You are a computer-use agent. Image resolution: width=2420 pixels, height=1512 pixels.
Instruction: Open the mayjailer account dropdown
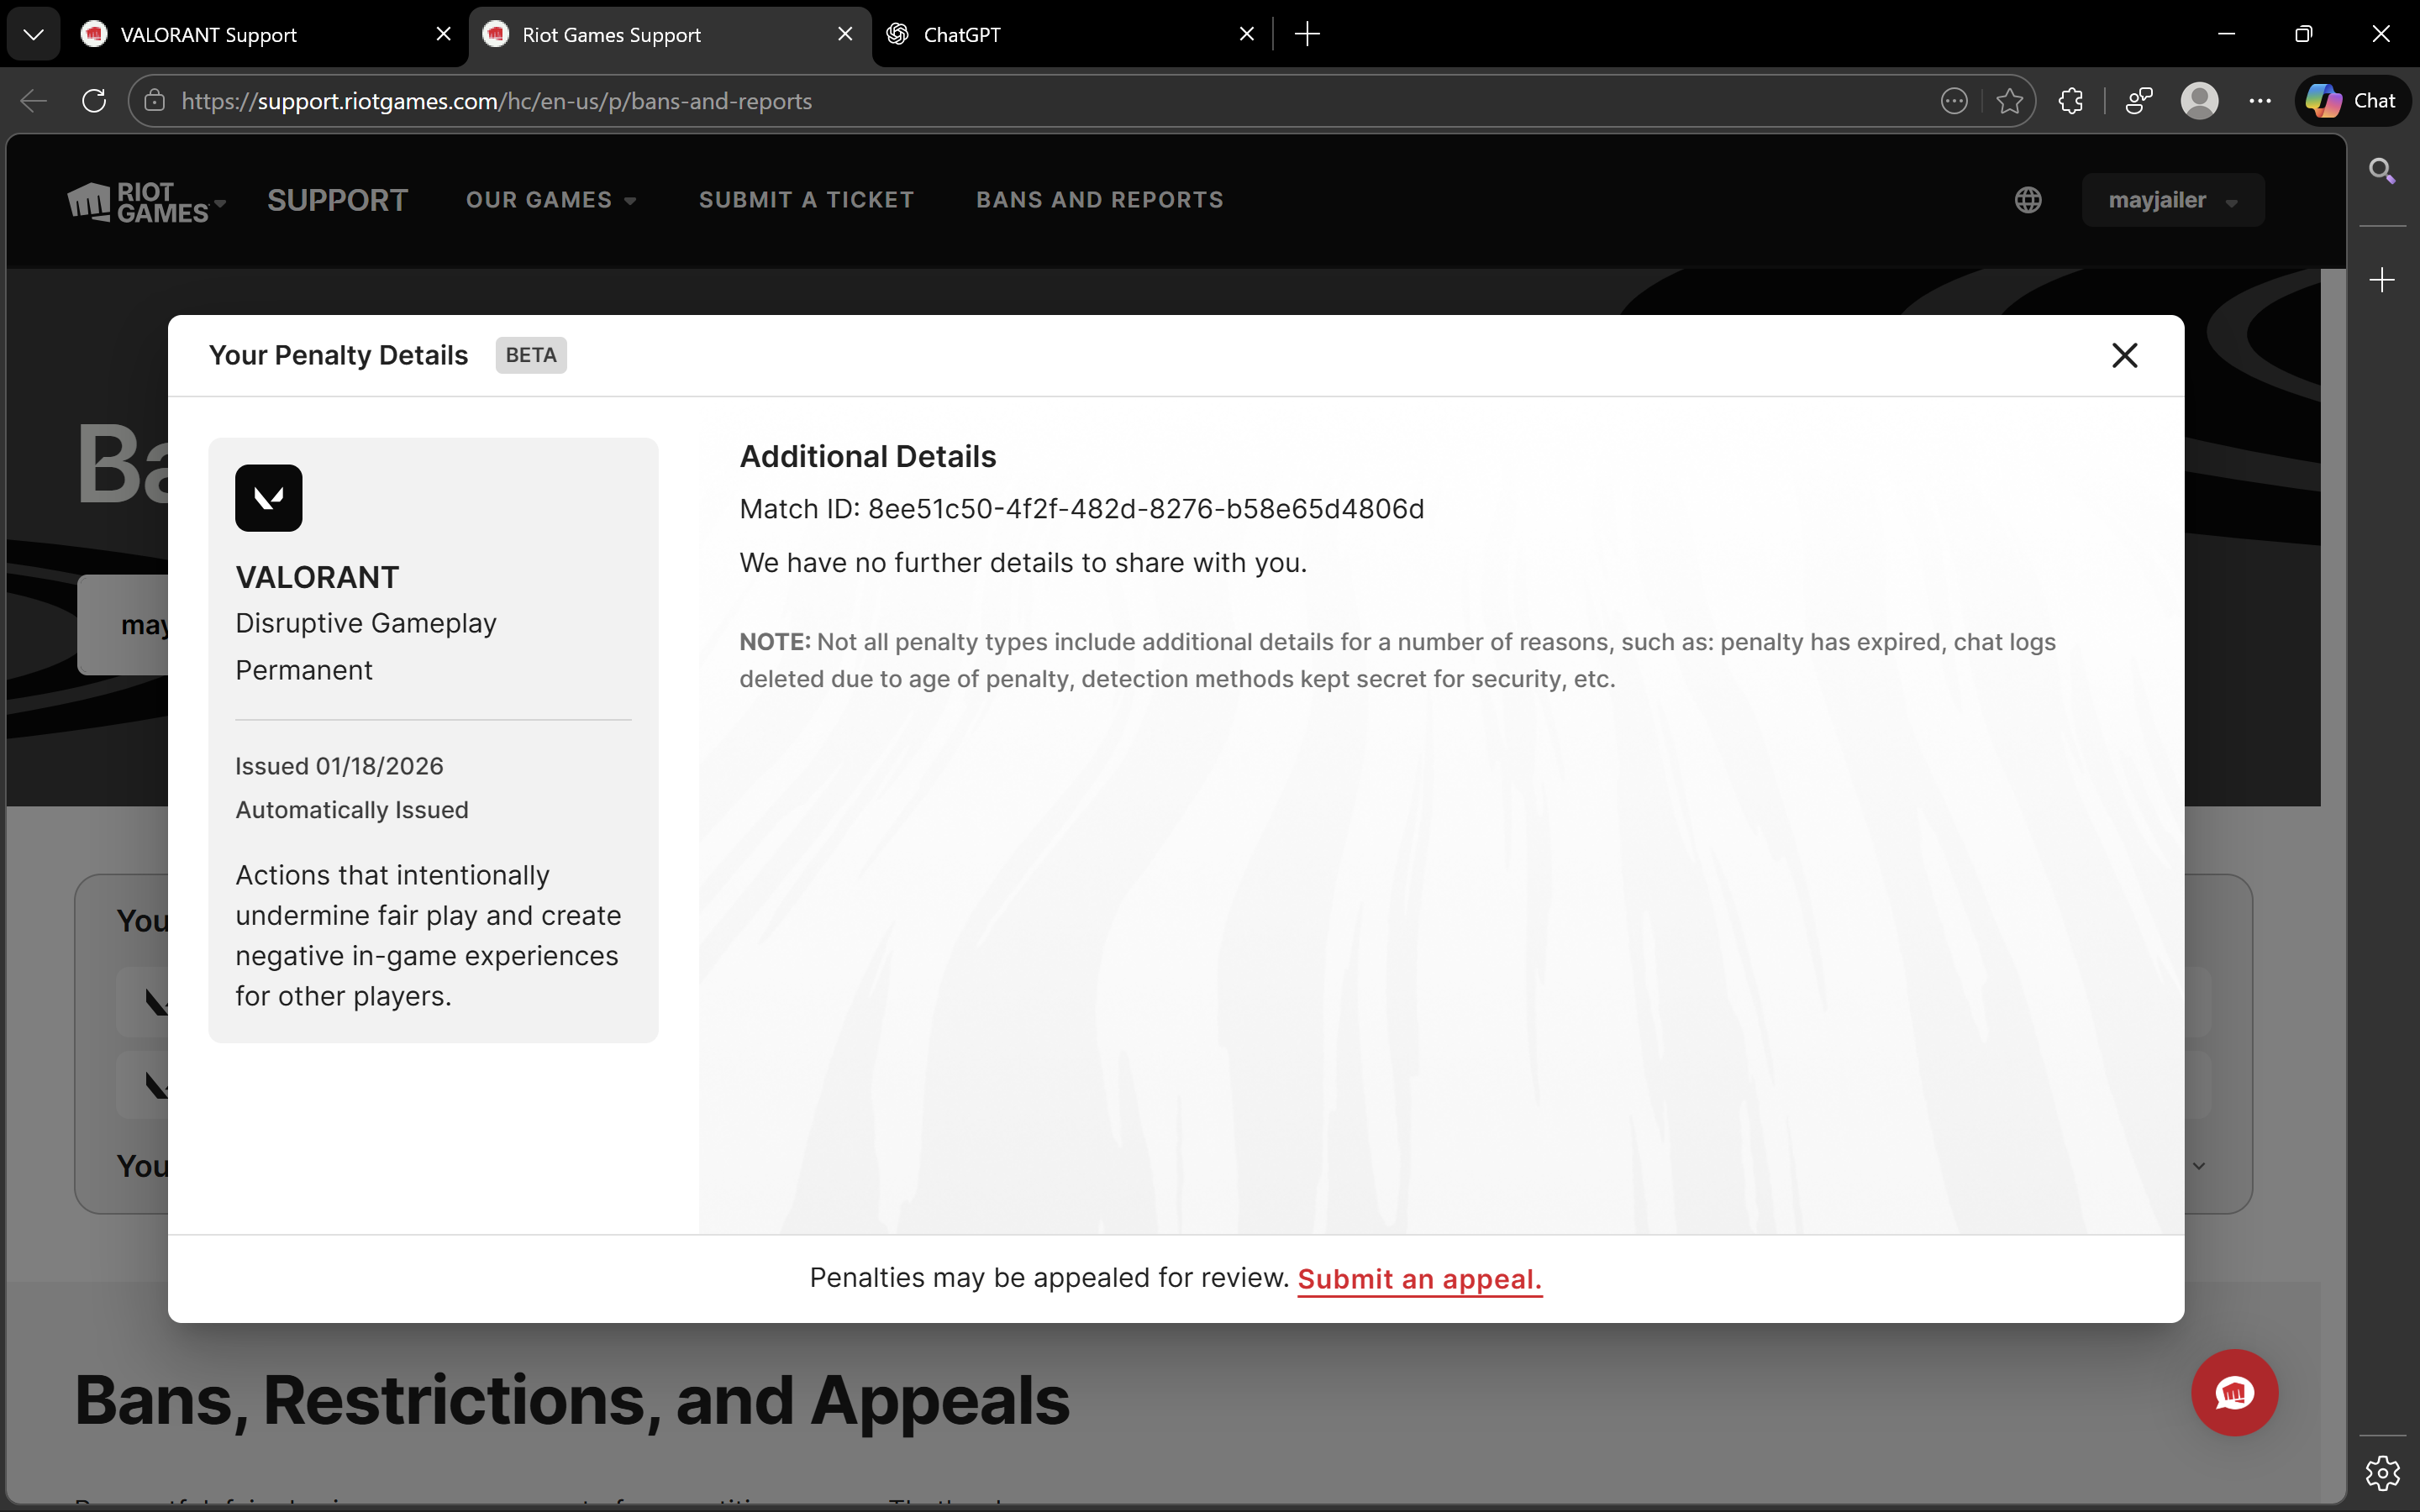point(2172,200)
